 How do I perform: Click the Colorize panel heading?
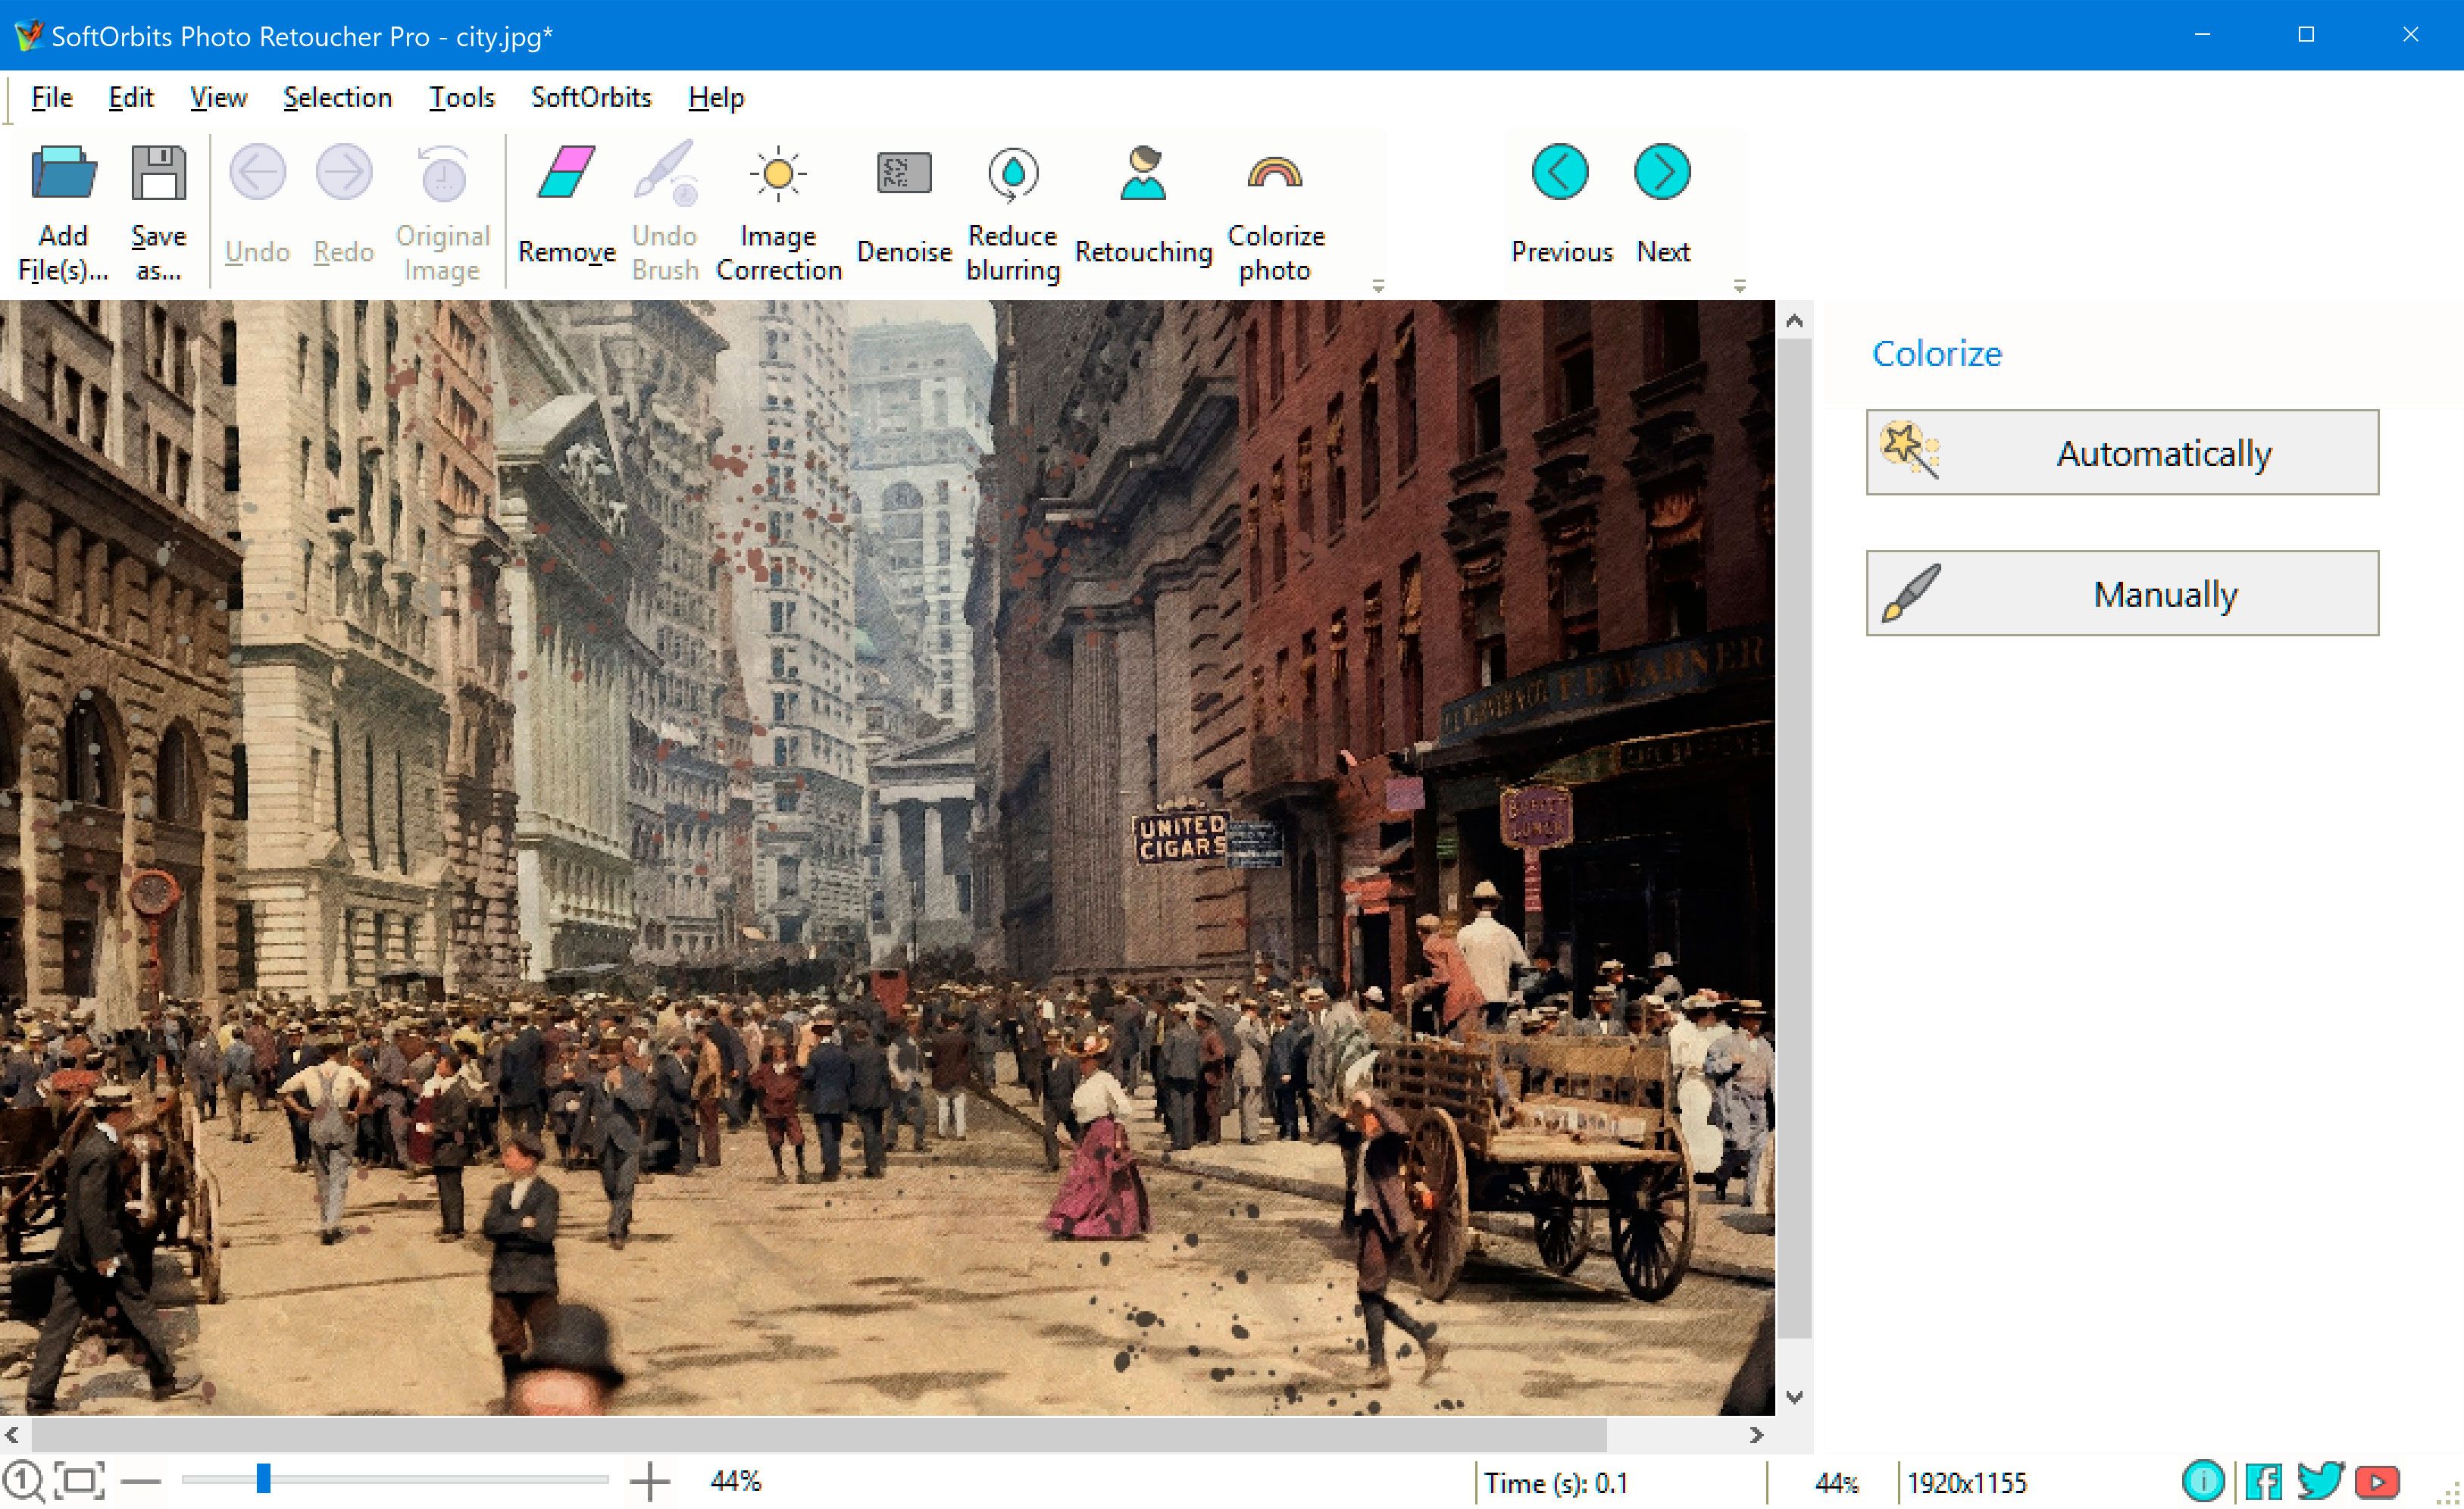pyautogui.click(x=1936, y=353)
